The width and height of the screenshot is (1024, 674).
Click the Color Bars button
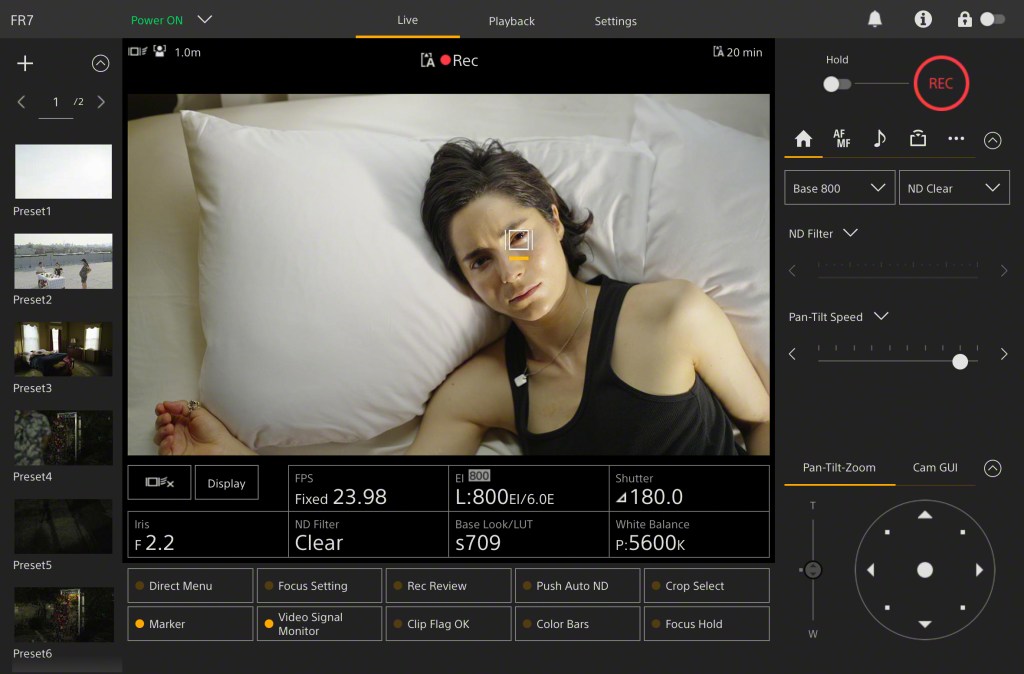577,623
